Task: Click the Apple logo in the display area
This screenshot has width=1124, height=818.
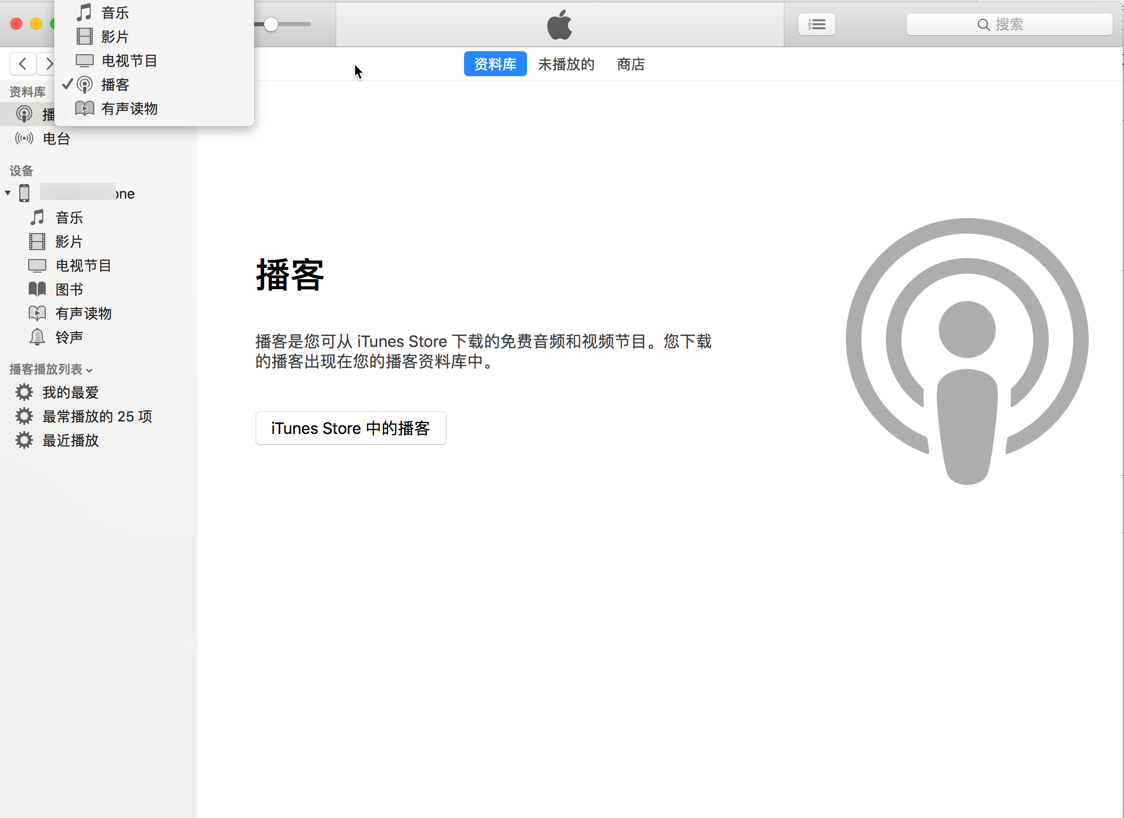Action: [560, 24]
